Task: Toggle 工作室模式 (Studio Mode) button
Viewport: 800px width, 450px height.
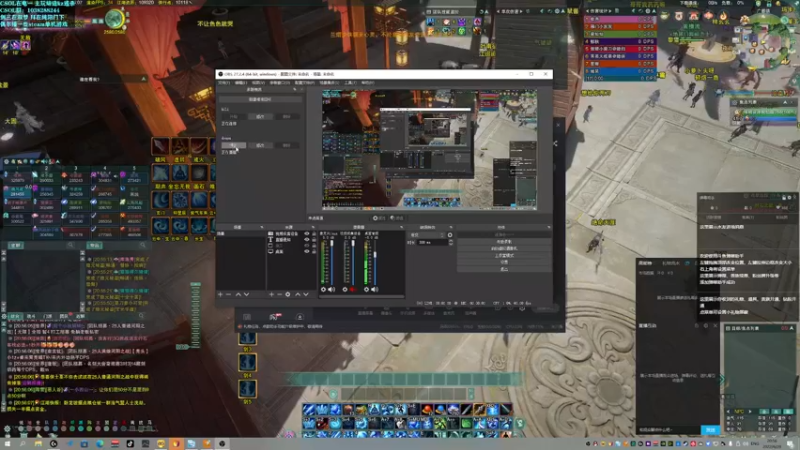Action: [x=504, y=255]
